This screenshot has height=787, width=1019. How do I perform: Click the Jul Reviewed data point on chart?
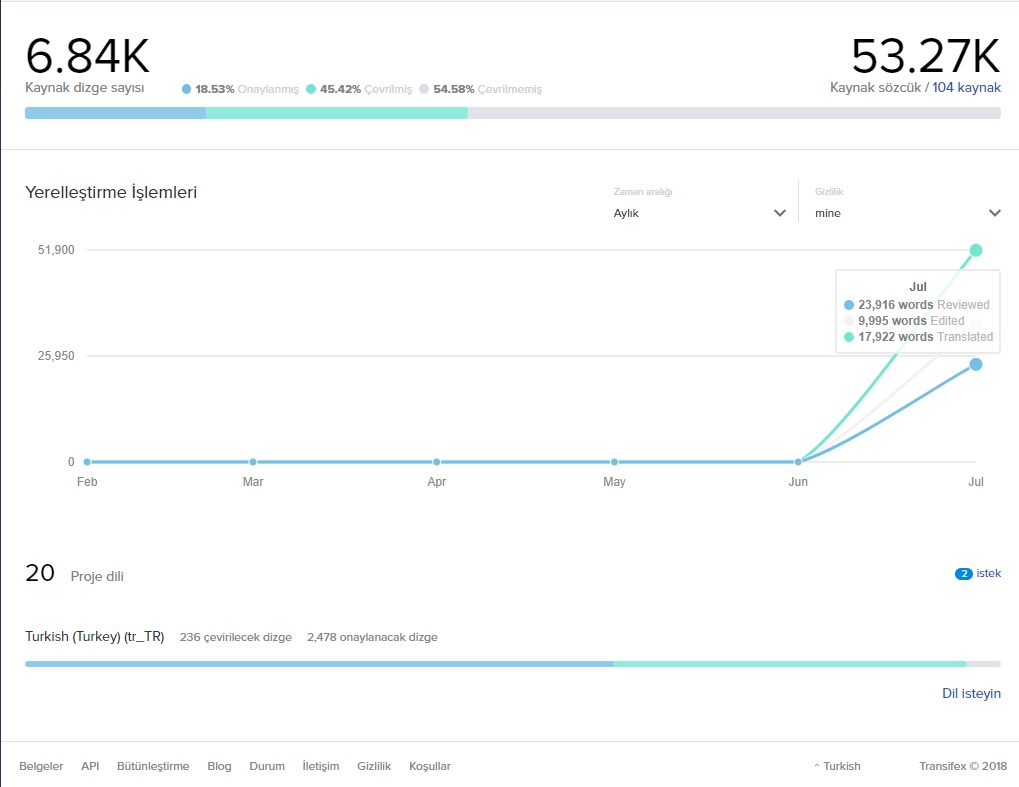(x=976, y=364)
